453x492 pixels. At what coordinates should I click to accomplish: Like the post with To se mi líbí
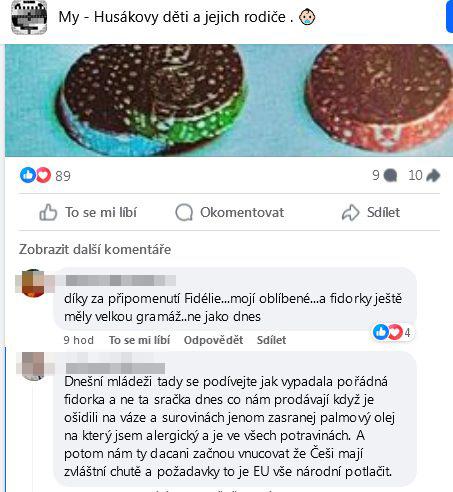tap(88, 212)
